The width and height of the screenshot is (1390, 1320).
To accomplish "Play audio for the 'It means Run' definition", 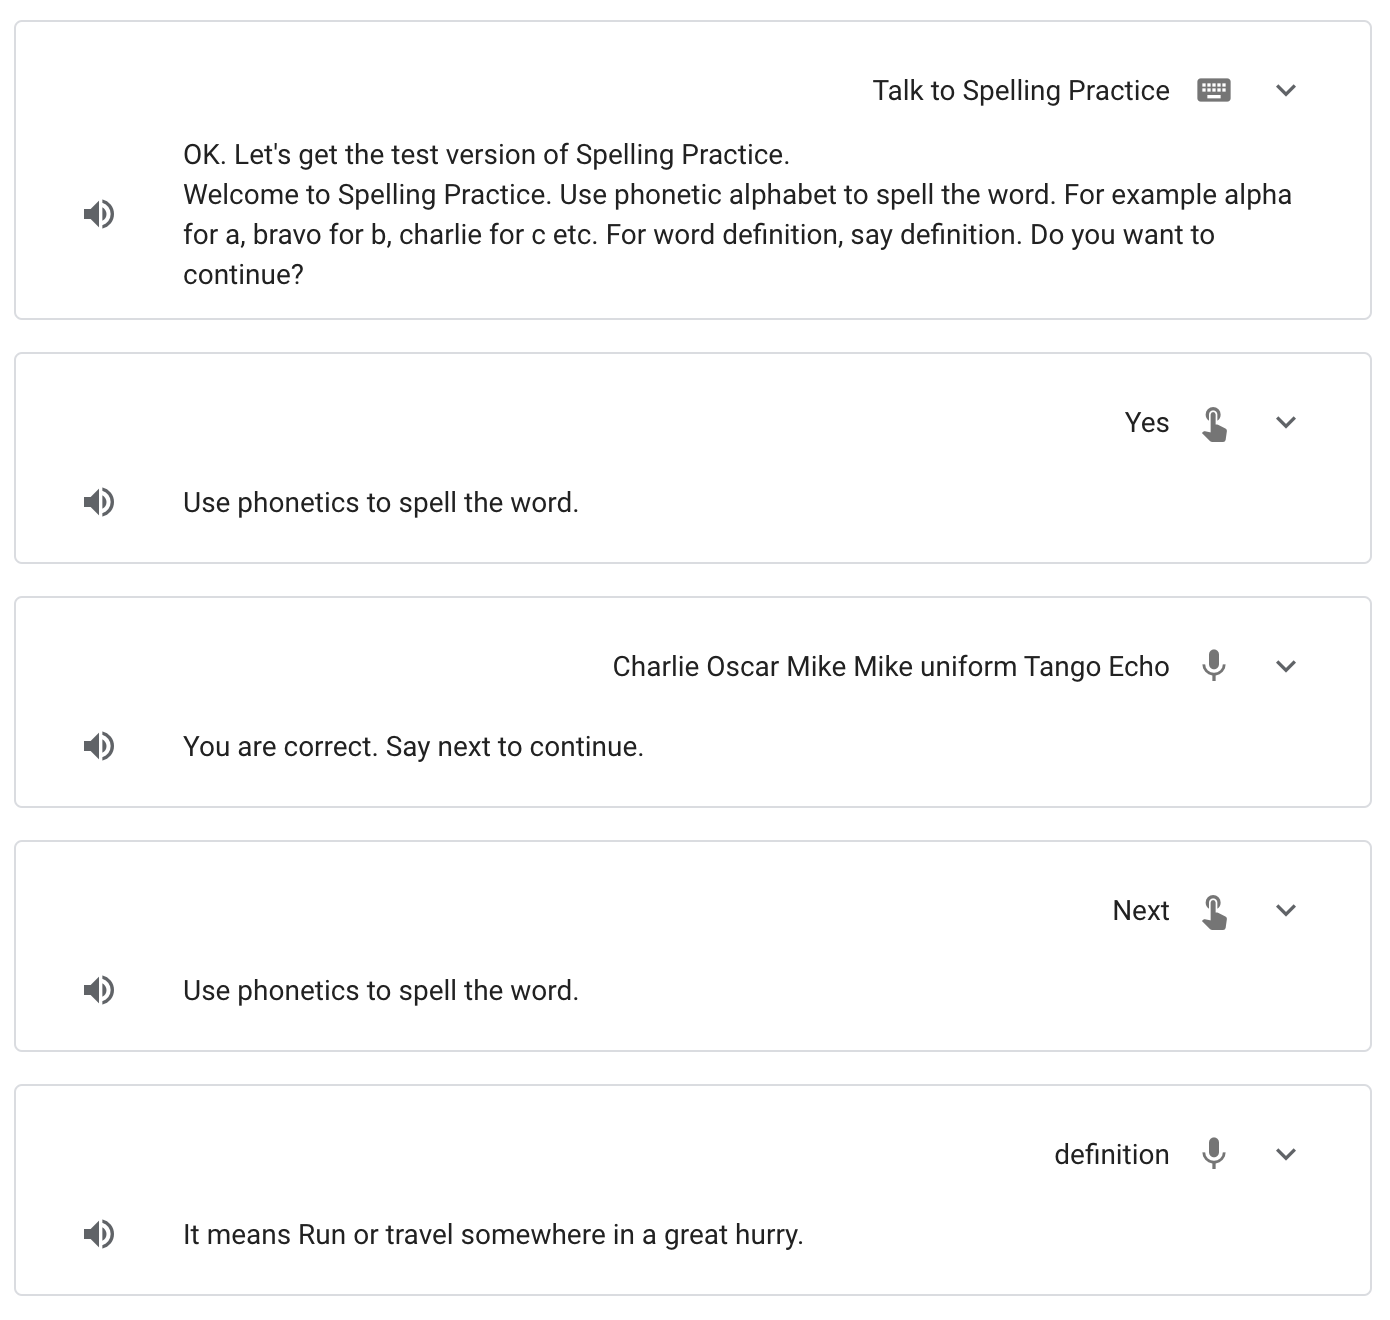I will [99, 1234].
